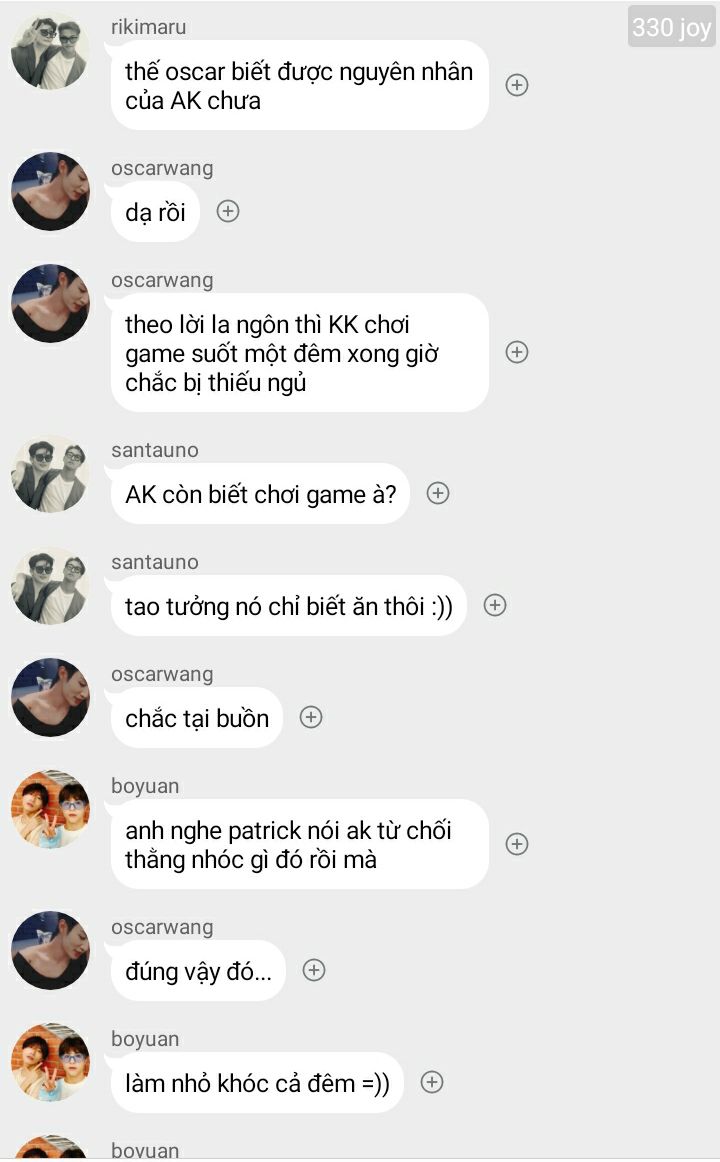Open oscarwang's avatar beside "dạ rồi"
This screenshot has height=1162, width=720.
(50, 191)
